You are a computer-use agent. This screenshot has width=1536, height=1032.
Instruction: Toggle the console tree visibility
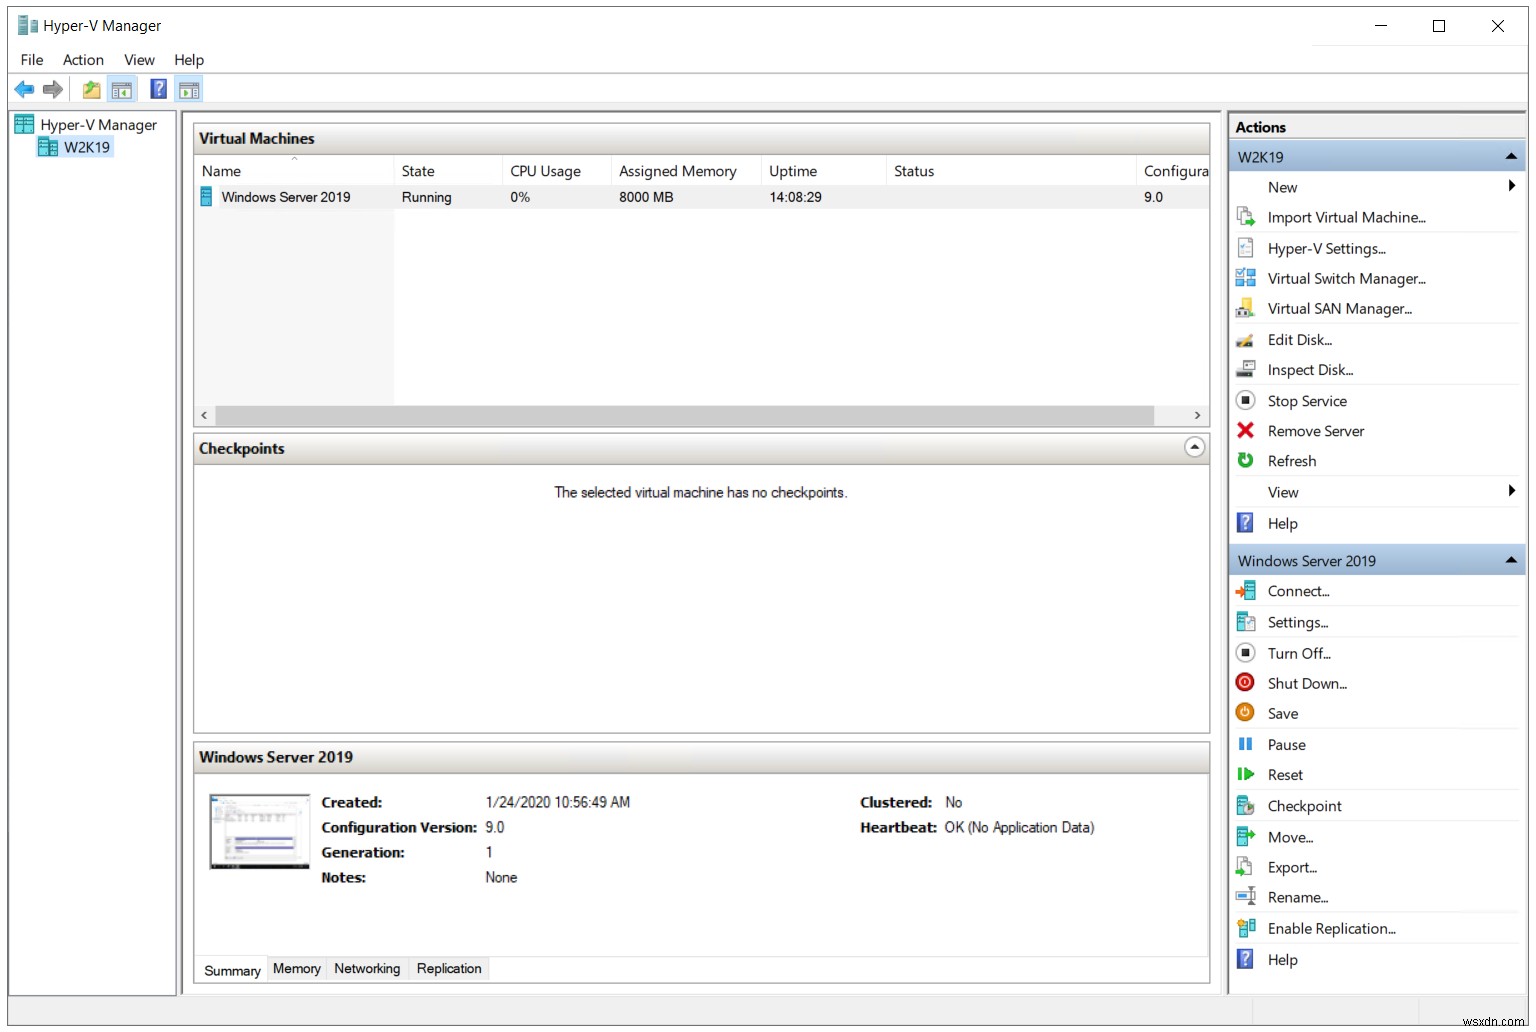pyautogui.click(x=121, y=89)
